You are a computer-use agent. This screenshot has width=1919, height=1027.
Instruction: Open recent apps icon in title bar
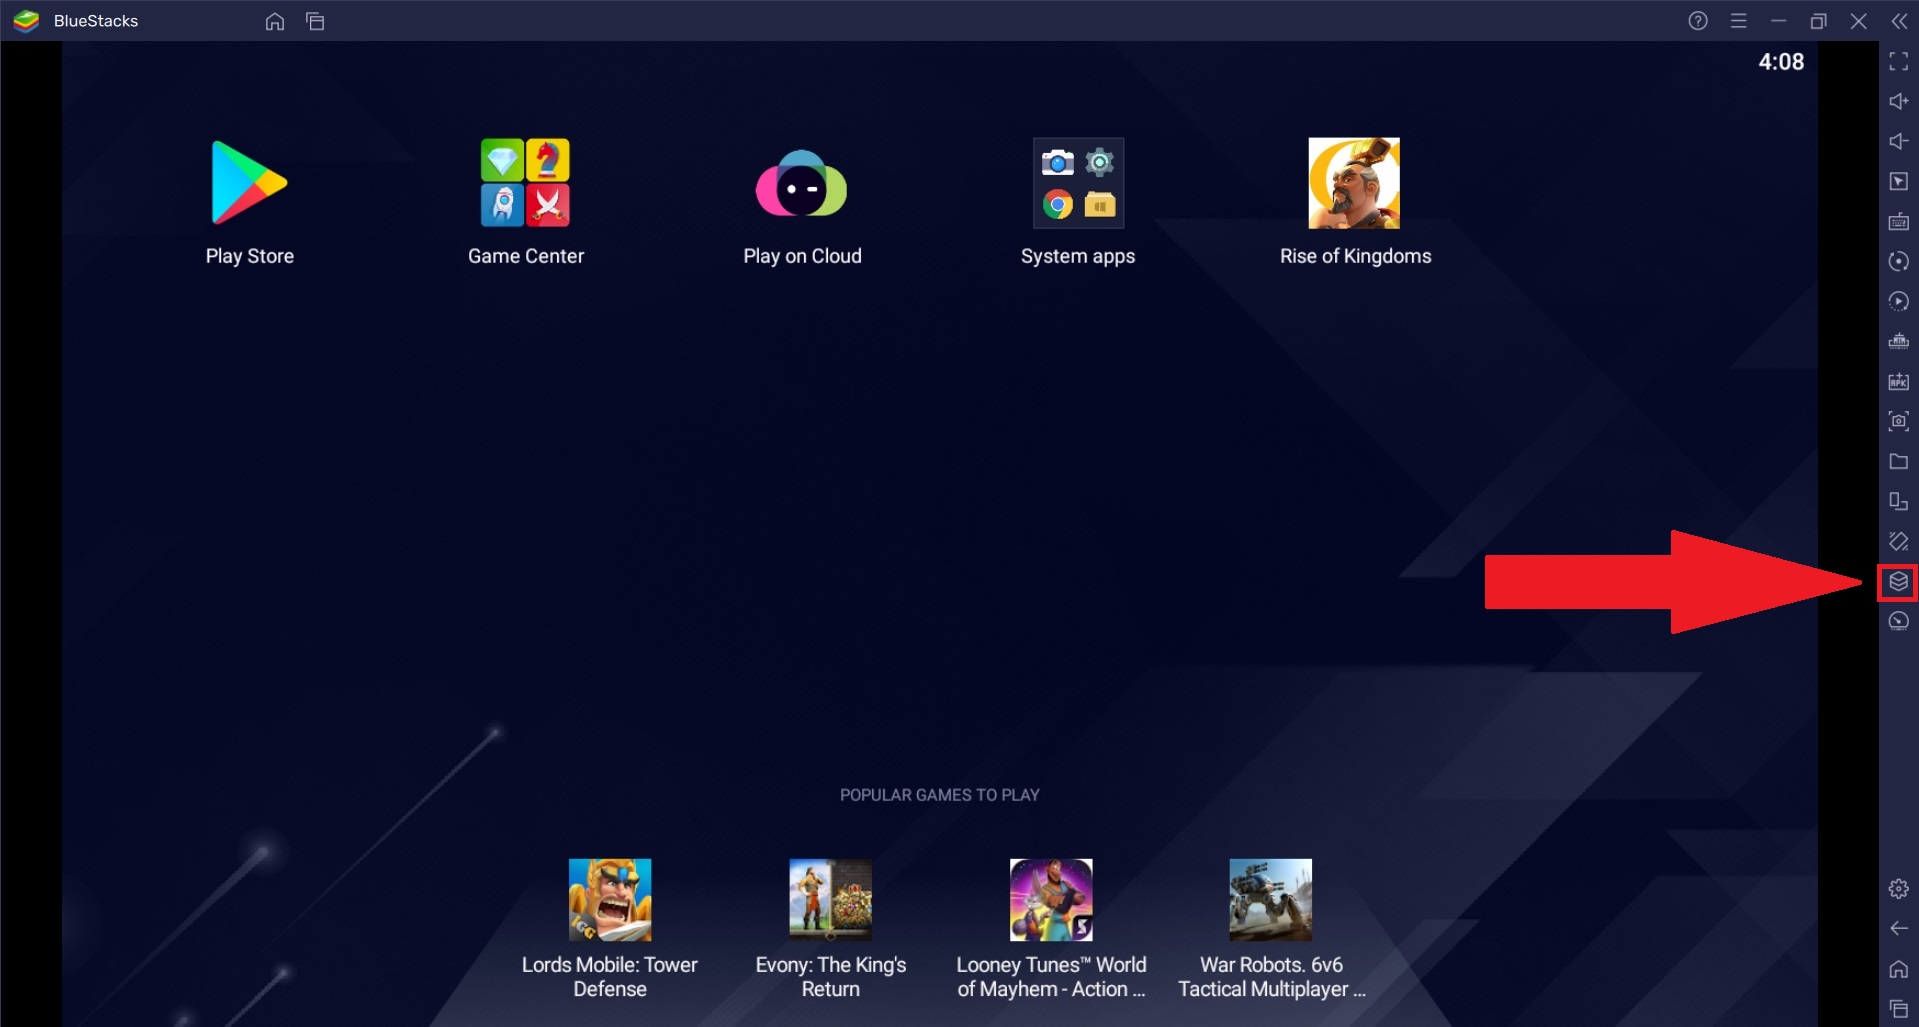point(315,21)
